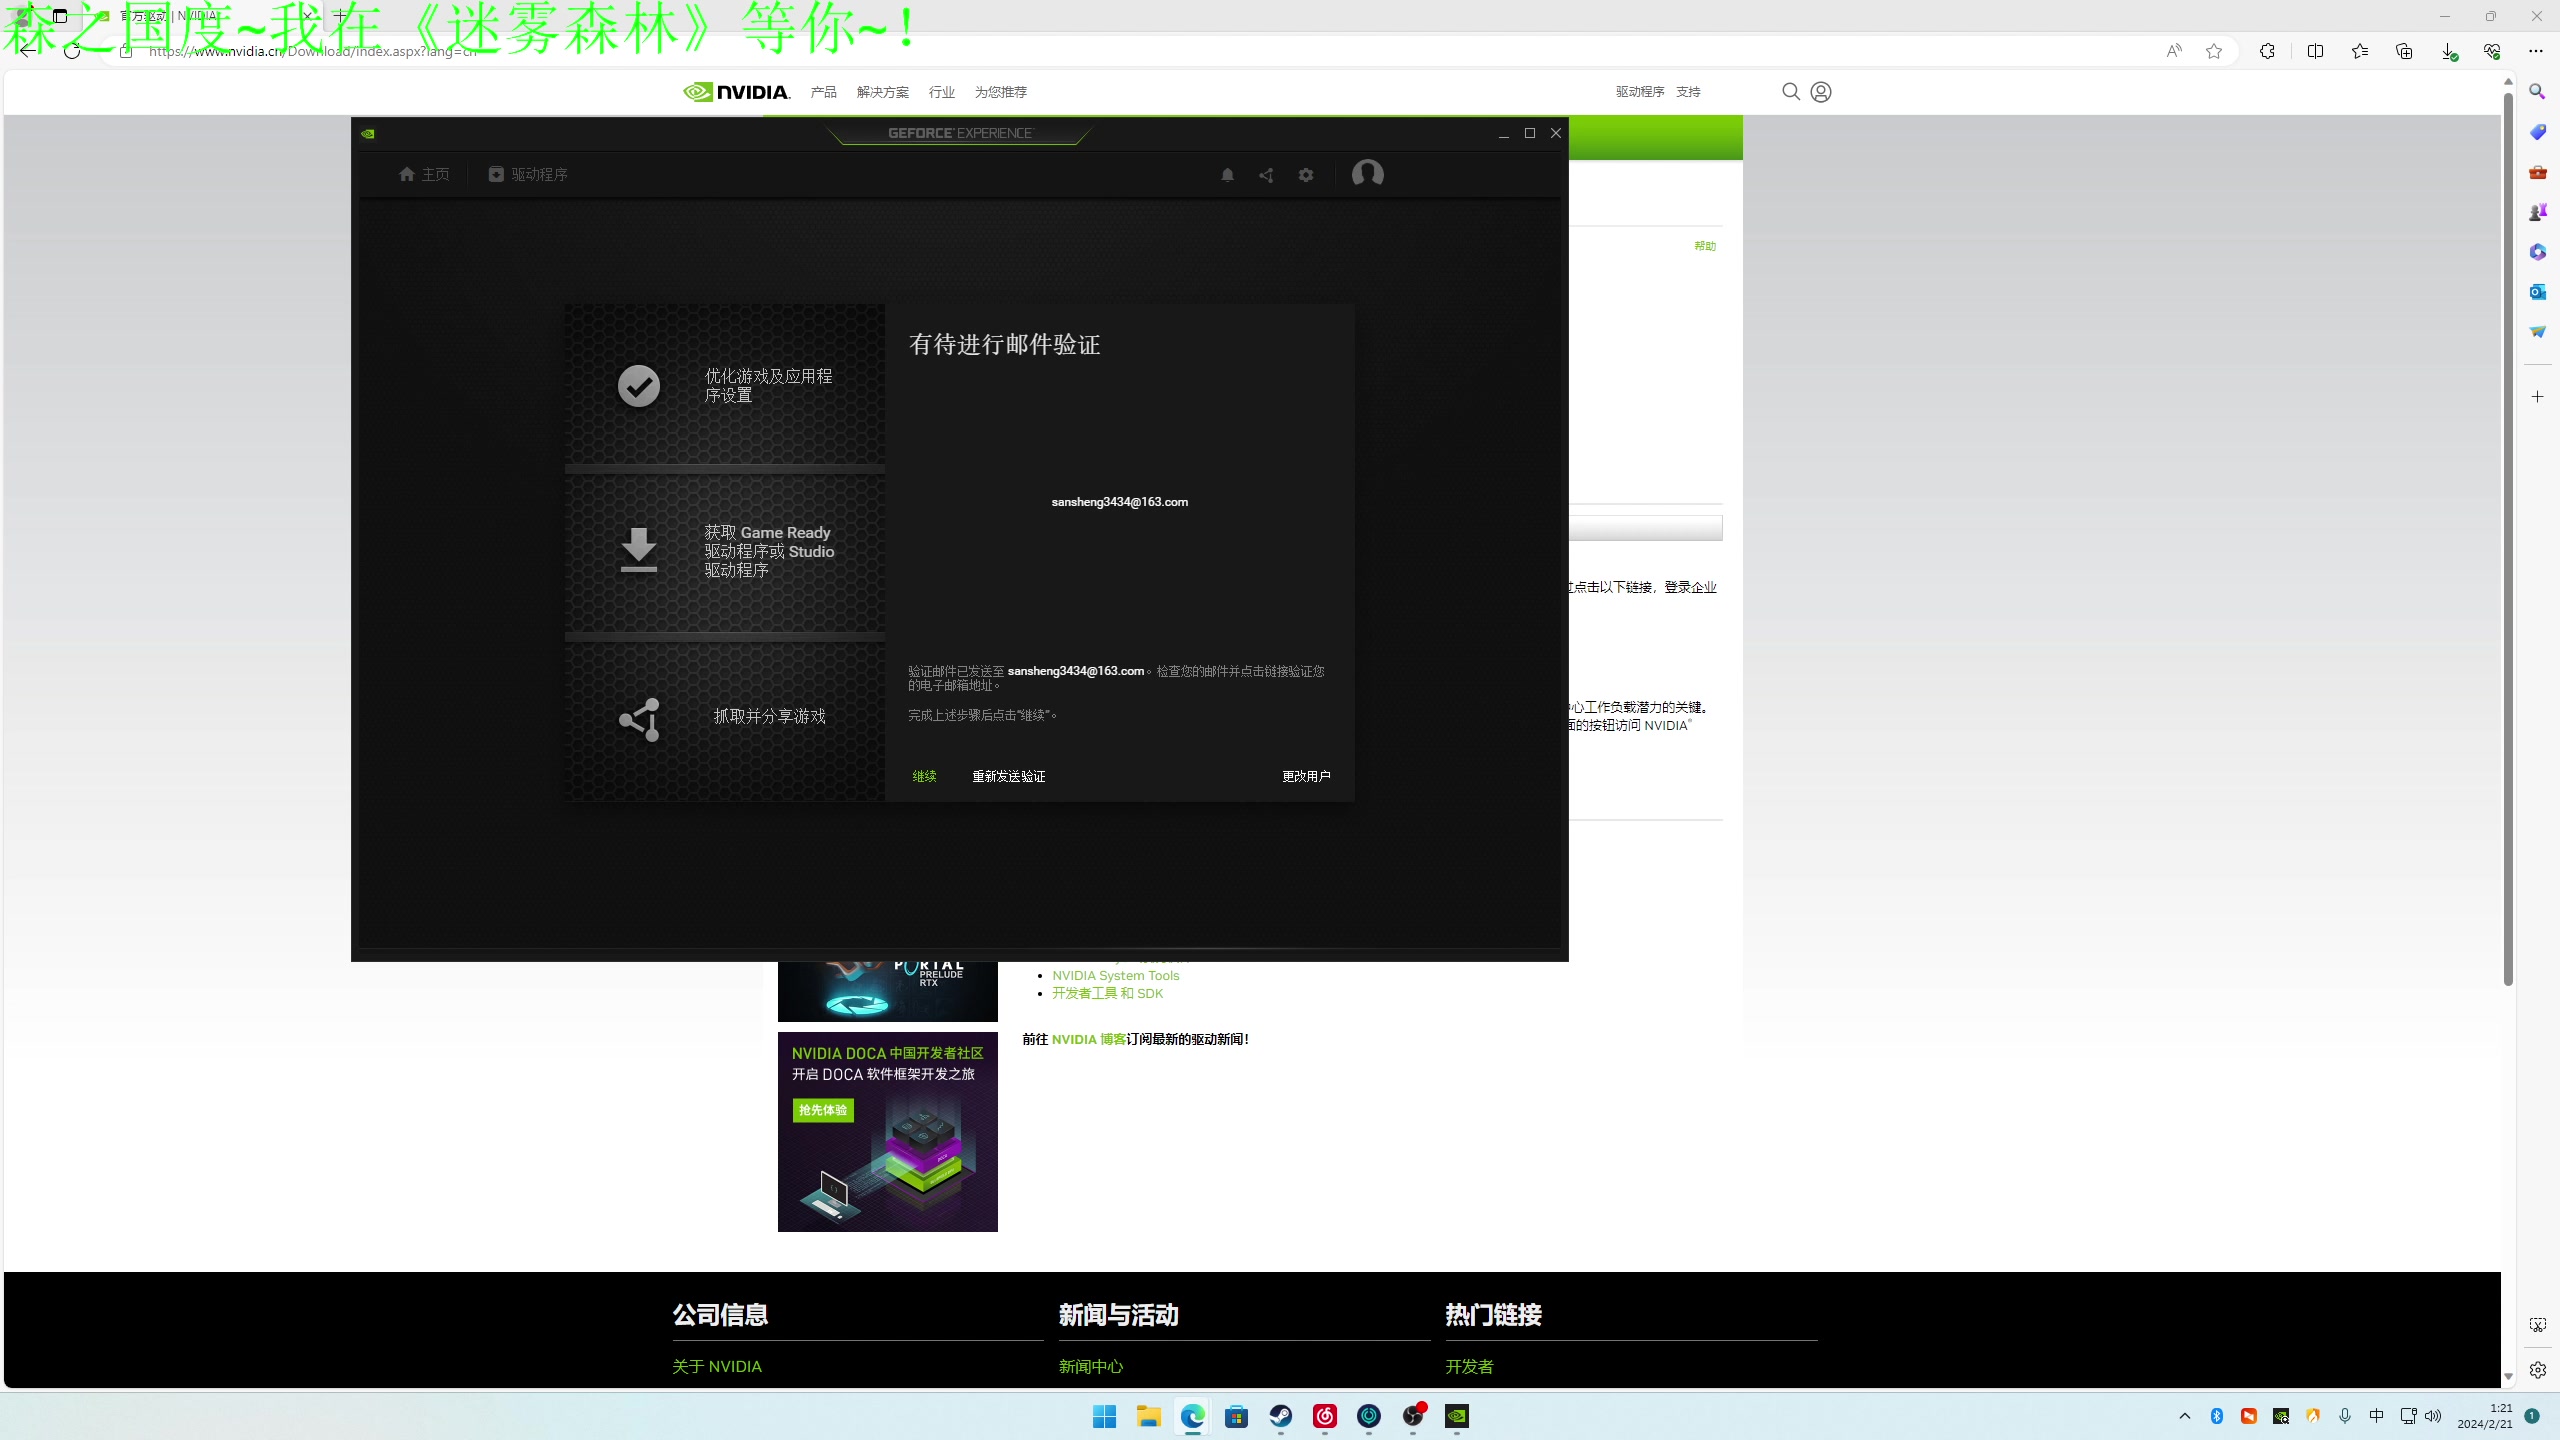
Task: Open Windows Start menu
Action: [1104, 1416]
